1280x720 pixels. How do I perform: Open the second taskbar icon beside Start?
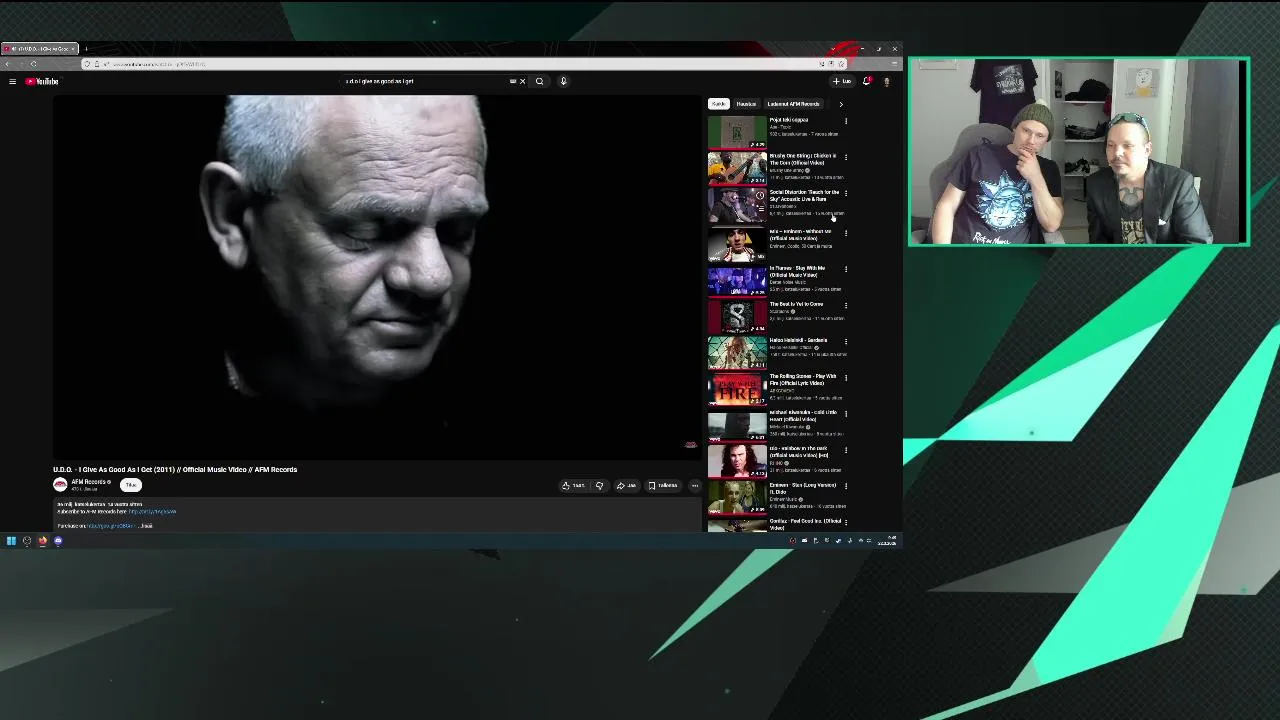27,541
